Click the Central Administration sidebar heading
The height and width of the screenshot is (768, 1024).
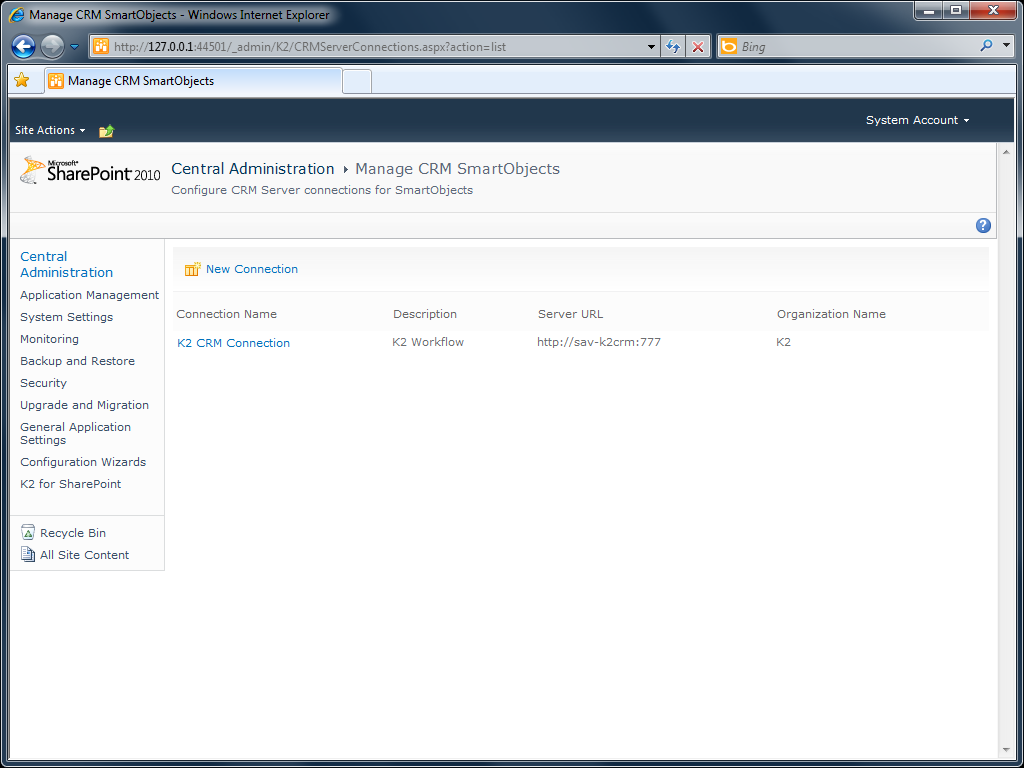[67, 264]
